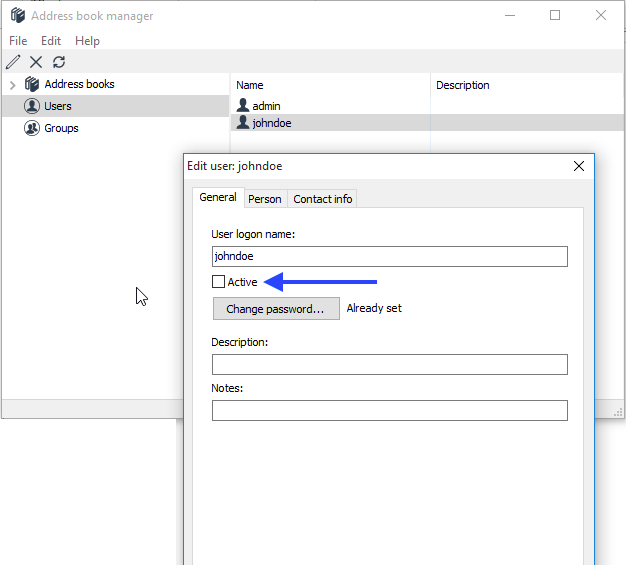Expand the Address books tree node
Image resolution: width=626 pixels, height=565 pixels.
pyautogui.click(x=12, y=85)
